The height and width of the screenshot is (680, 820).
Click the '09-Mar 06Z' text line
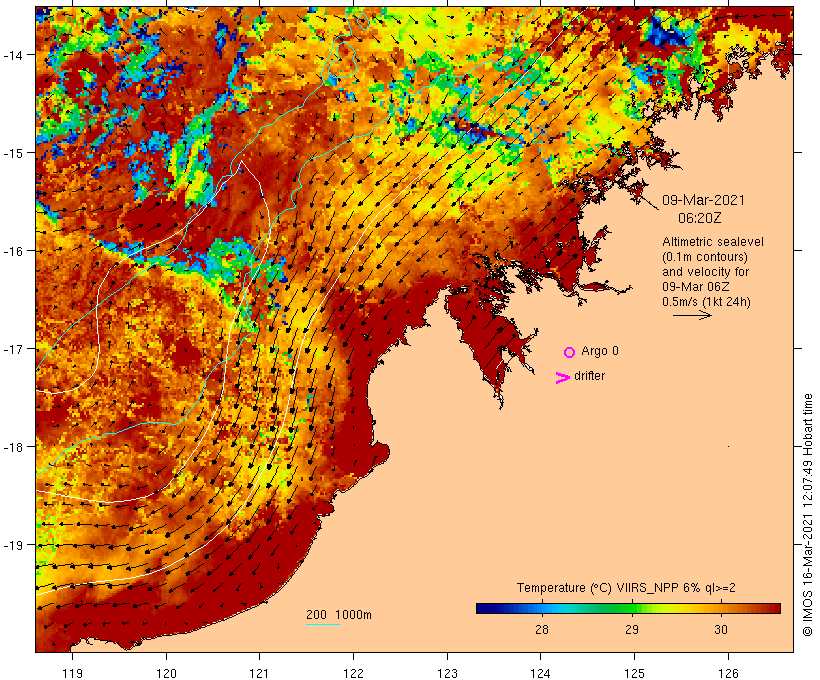(x=696, y=287)
